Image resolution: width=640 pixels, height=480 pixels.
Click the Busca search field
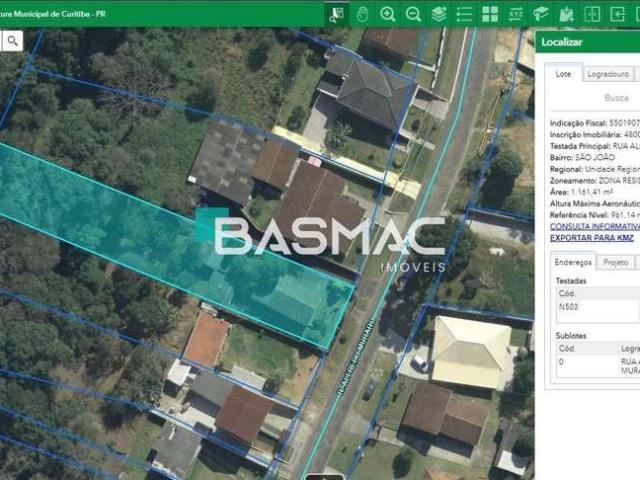point(616,98)
